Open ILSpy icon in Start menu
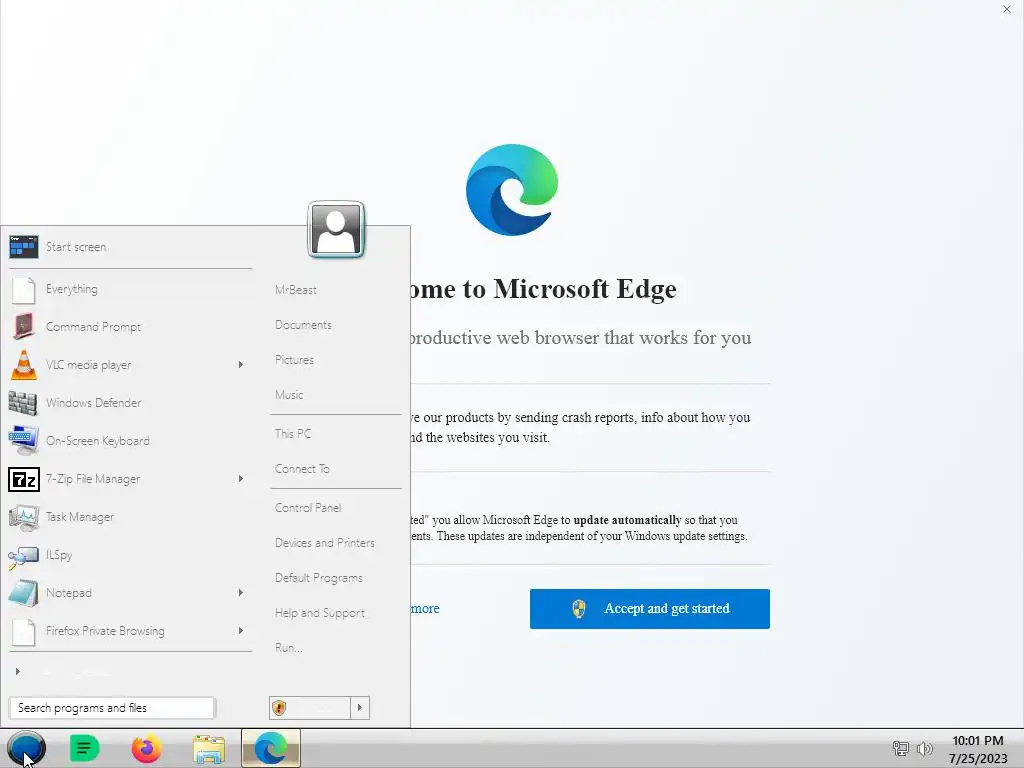Image resolution: width=1024 pixels, height=768 pixels. tap(24, 556)
